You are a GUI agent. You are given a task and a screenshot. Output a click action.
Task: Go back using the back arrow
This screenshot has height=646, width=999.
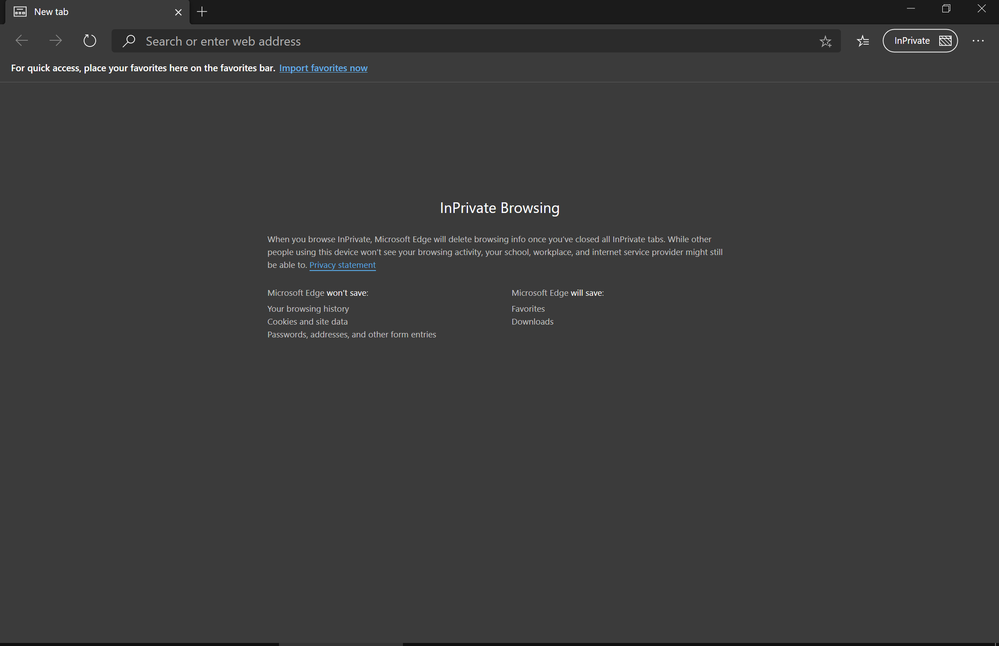tap(22, 41)
